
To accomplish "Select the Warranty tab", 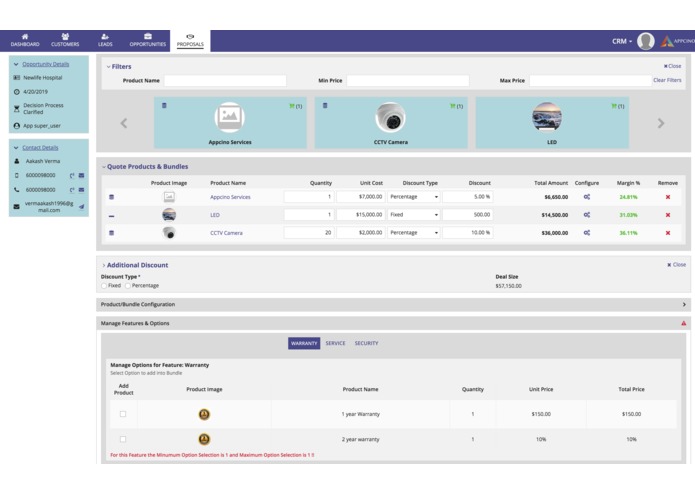I will click(x=304, y=343).
